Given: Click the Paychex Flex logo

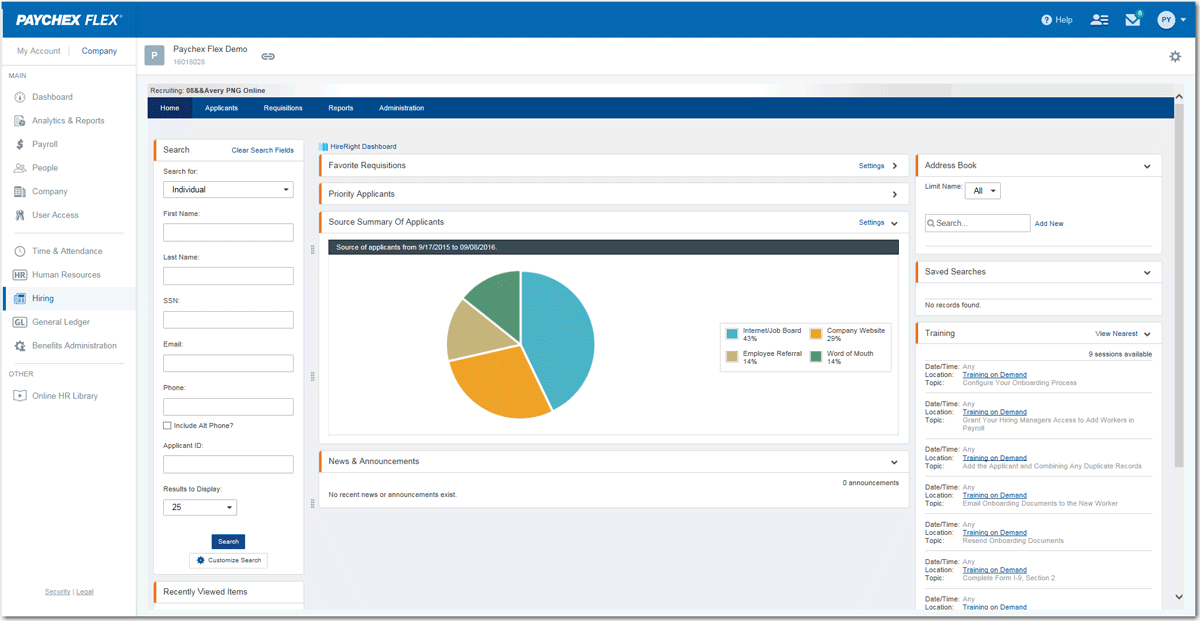Looking at the screenshot, I should pyautogui.click(x=68, y=19).
